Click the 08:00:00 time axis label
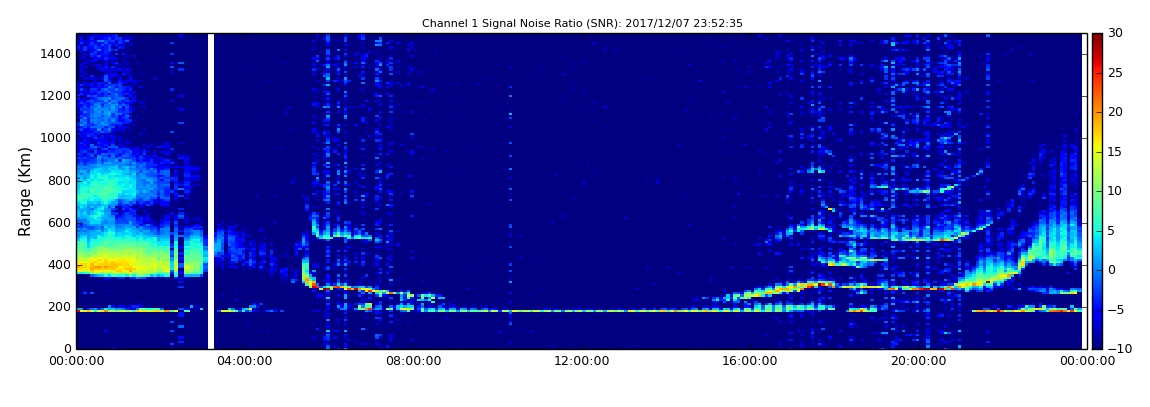Viewport: 1150px width, 407px height. [413, 361]
